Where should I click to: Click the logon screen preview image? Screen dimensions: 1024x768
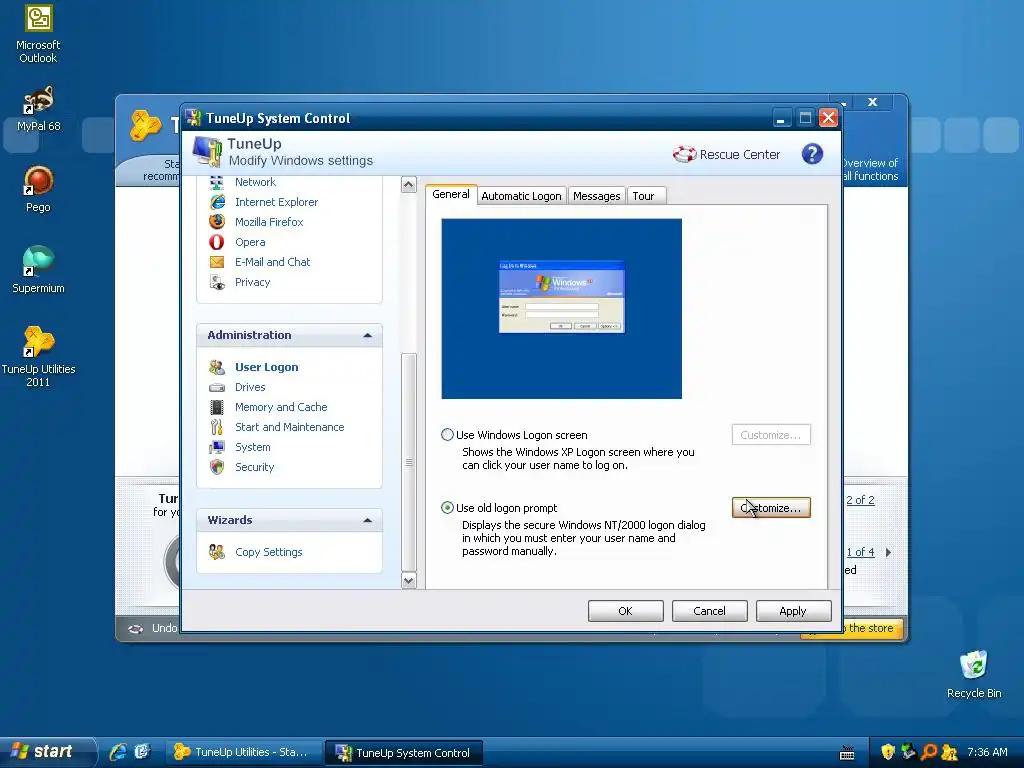[x=562, y=309]
